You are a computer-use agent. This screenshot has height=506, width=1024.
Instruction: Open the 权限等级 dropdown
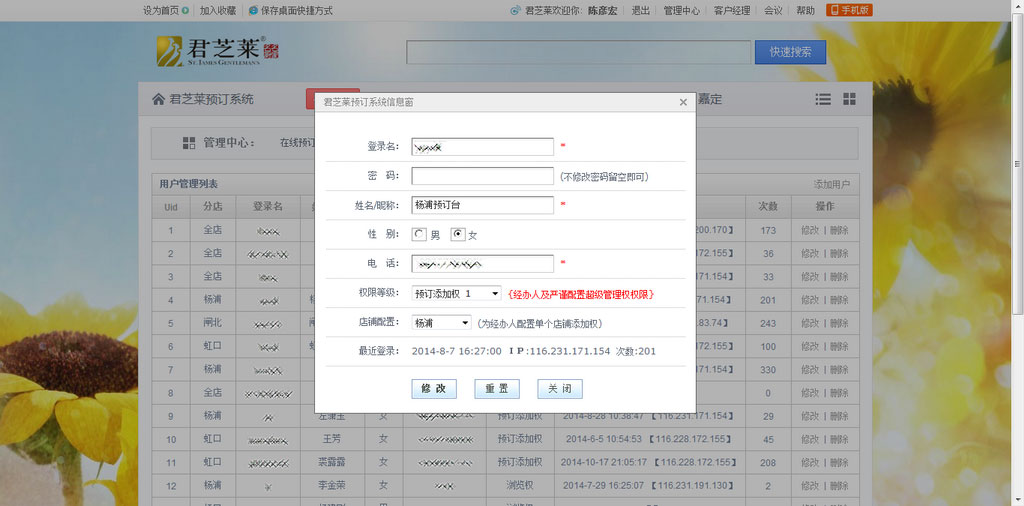[x=456, y=294]
